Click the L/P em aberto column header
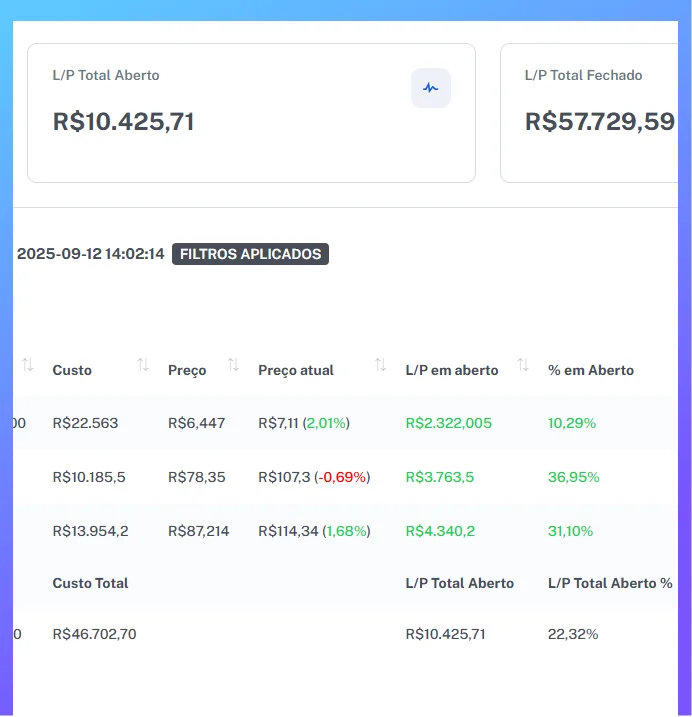This screenshot has width=692, height=717. coord(452,370)
